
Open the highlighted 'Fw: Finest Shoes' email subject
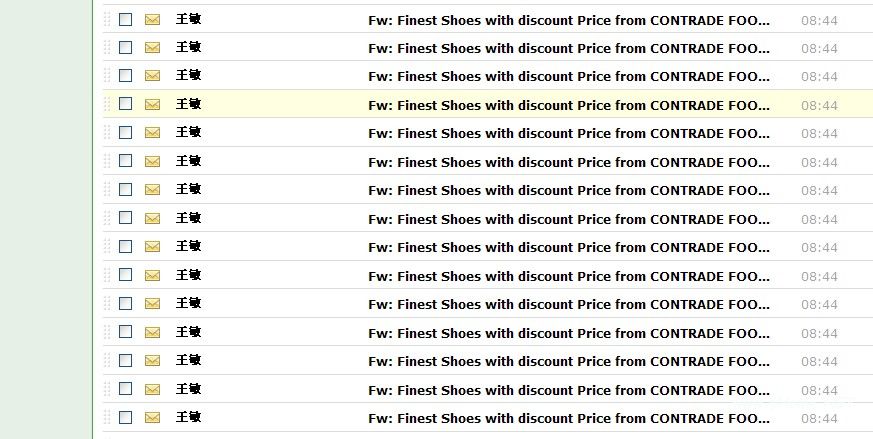coord(569,105)
